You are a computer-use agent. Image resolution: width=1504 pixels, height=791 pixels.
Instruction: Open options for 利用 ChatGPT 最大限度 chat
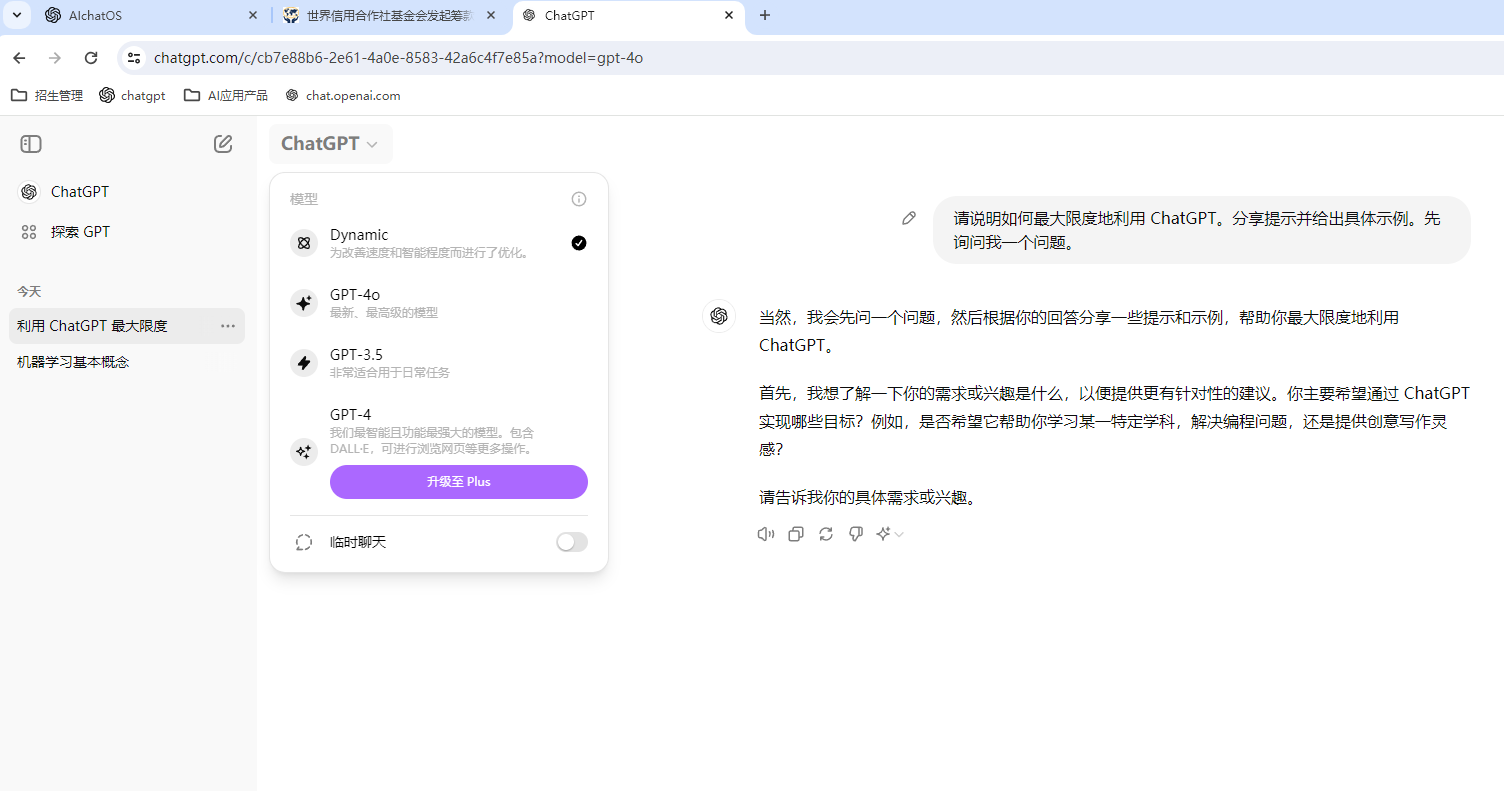228,326
